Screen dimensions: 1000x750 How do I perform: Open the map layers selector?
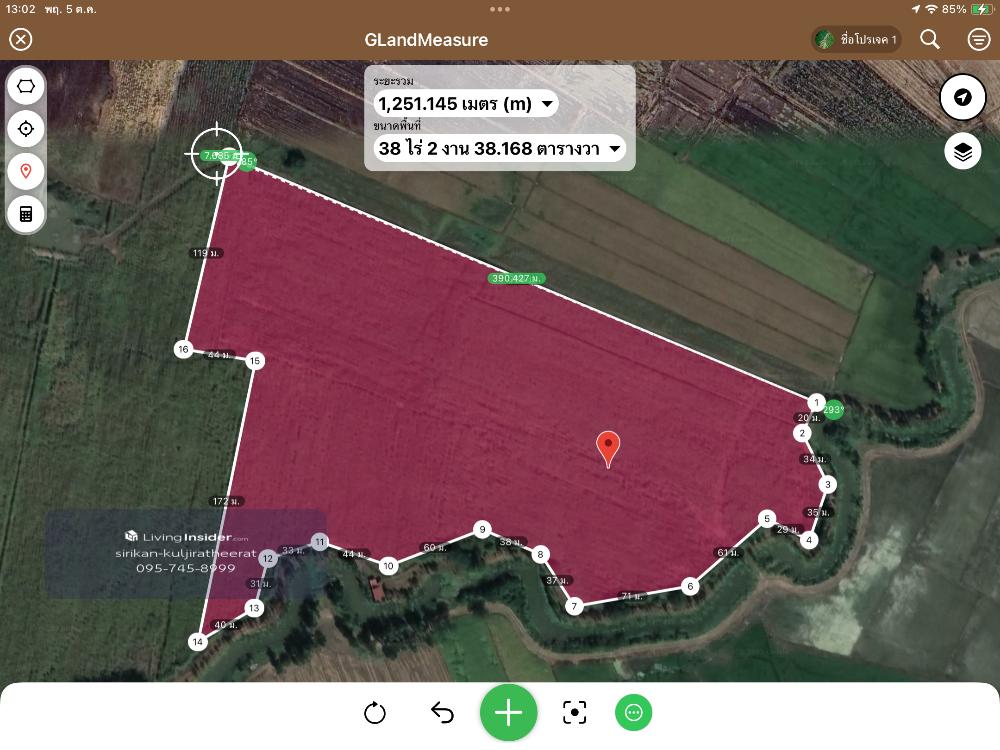tap(962, 151)
